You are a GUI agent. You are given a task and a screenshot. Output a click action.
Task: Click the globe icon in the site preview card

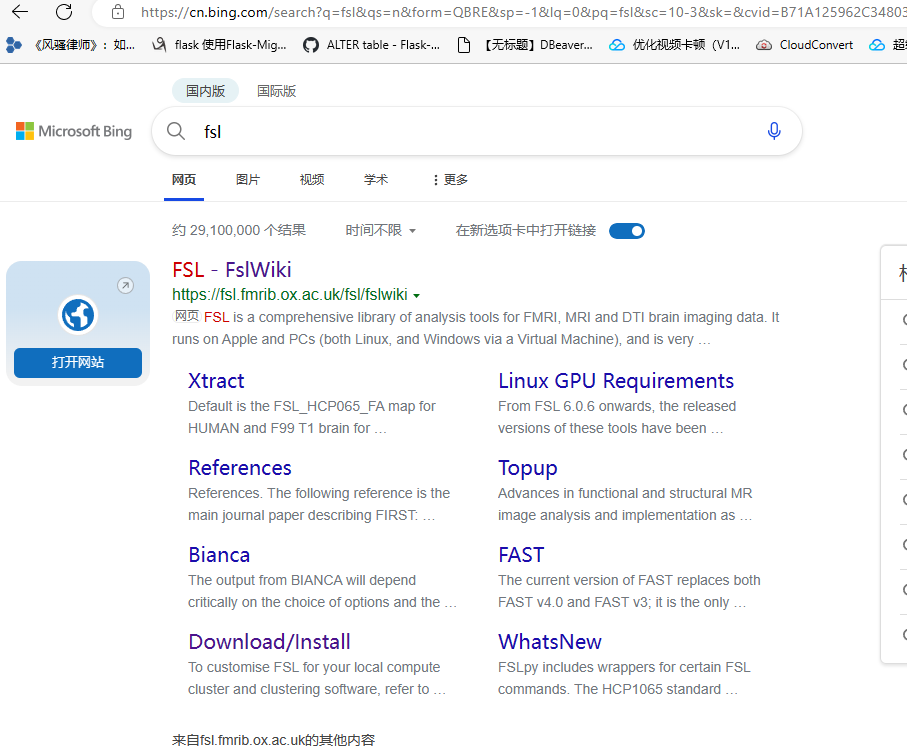[x=77, y=314]
